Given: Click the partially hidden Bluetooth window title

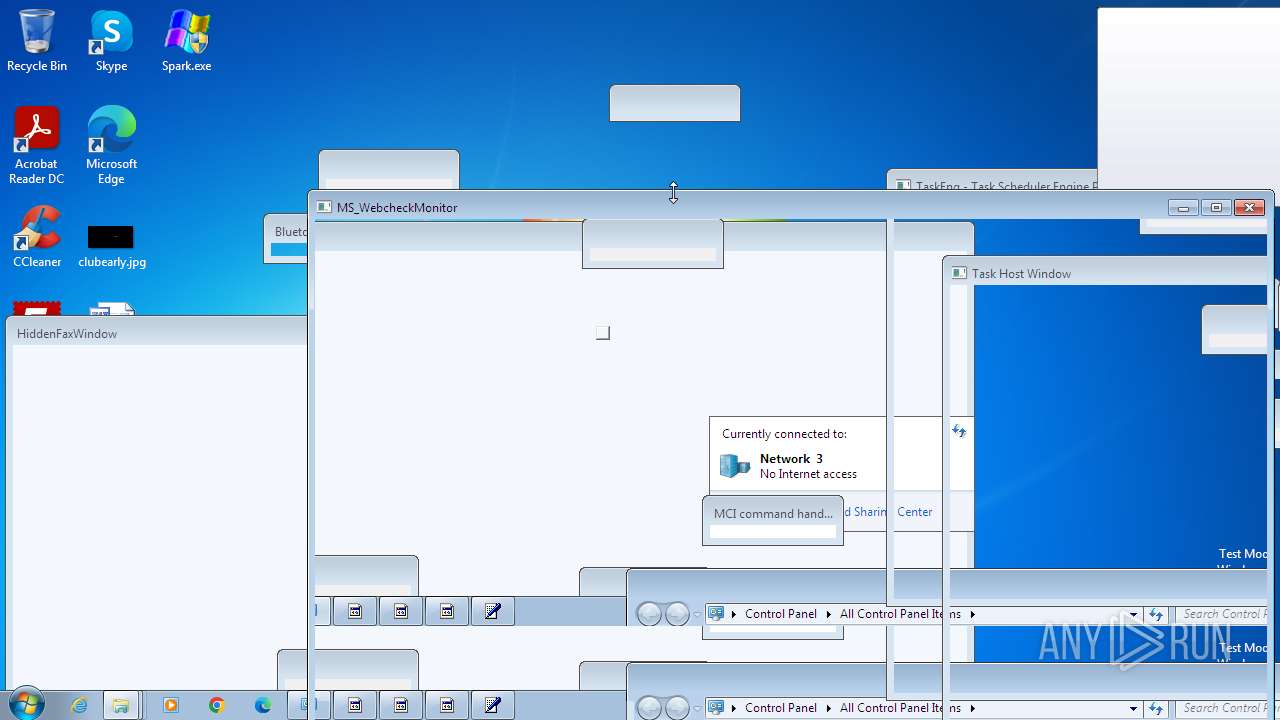Looking at the screenshot, I should (290, 232).
